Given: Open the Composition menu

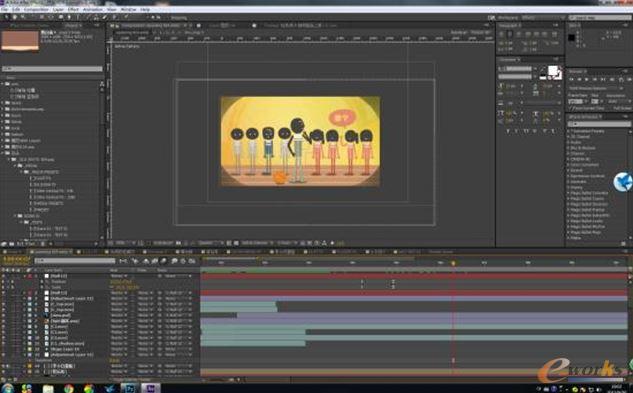Looking at the screenshot, I should pos(36,9).
